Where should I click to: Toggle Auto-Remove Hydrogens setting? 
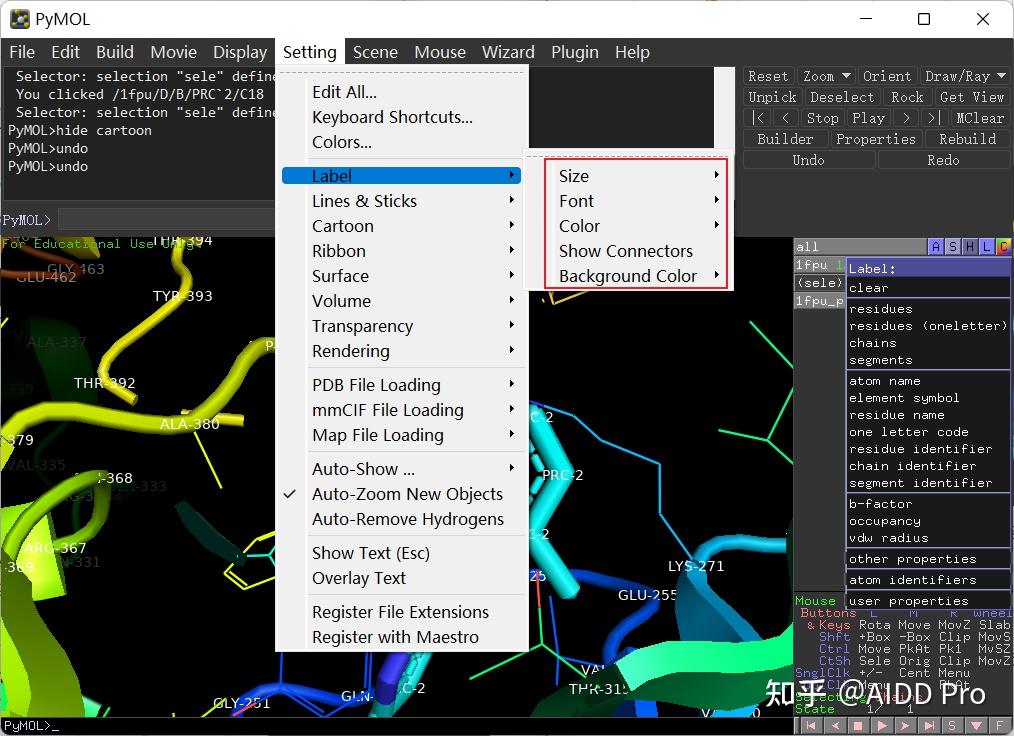click(x=407, y=519)
